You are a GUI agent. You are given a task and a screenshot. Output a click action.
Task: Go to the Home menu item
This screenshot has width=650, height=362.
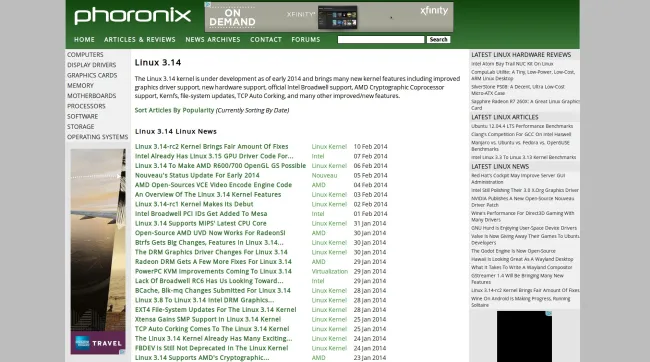[x=84, y=39]
